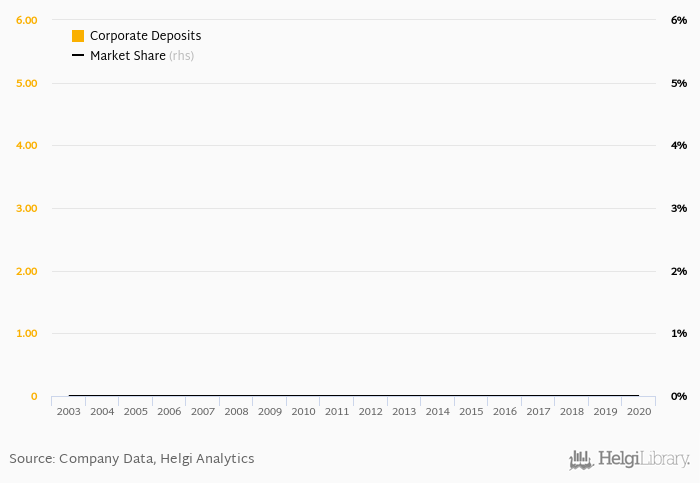The image size is (700, 483).
Task: Click the 2007 year label
Action: point(203,412)
